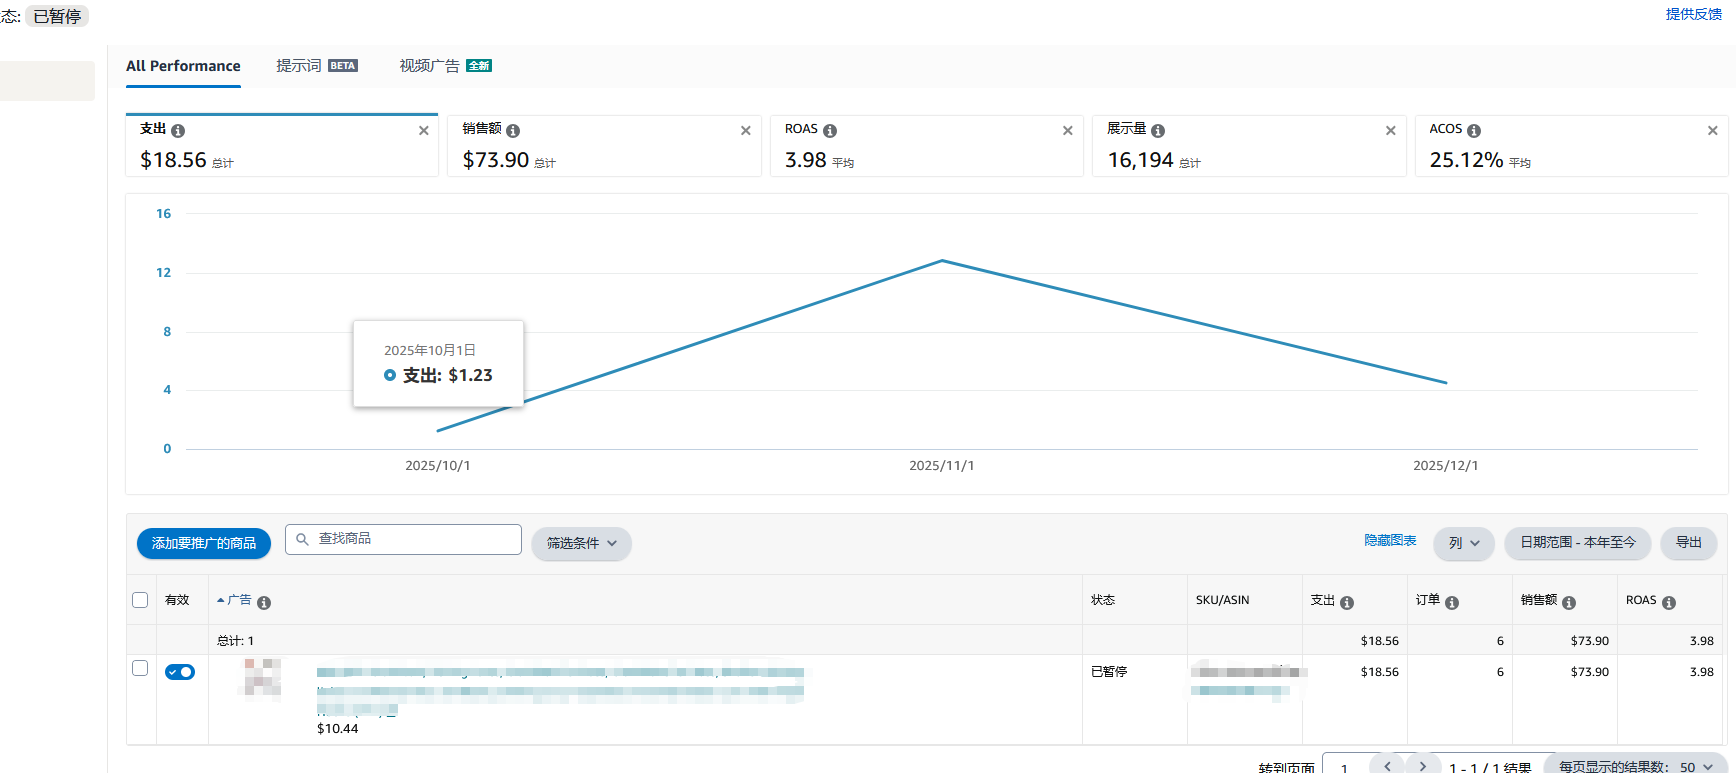Close the ACOS metric card

pos(1712,131)
